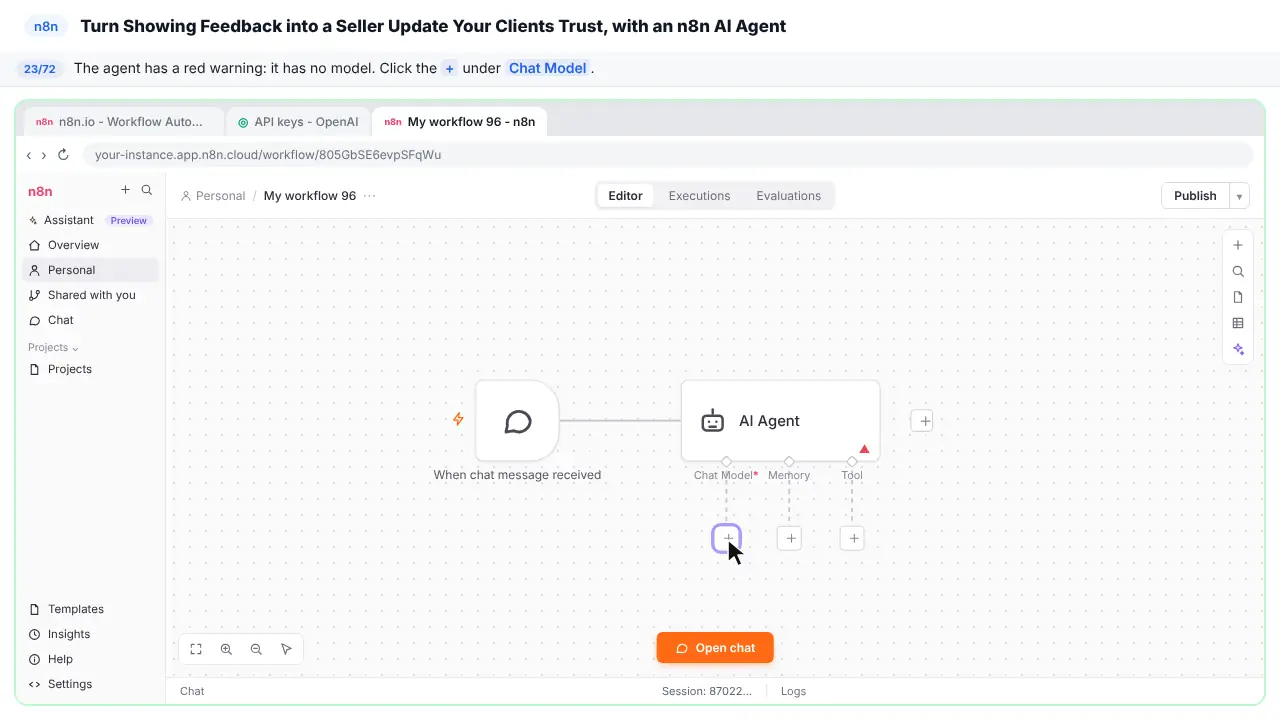Select the AI Agent node
Screen dimensions: 1280x720
pos(780,421)
